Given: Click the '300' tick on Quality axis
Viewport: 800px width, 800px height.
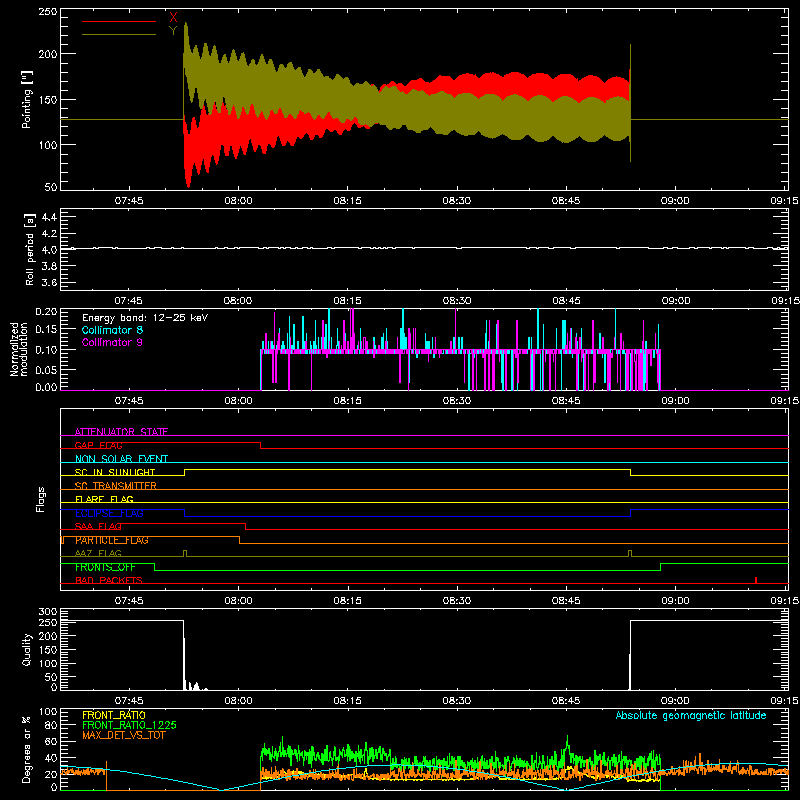Looking at the screenshot, I should coord(48,612).
